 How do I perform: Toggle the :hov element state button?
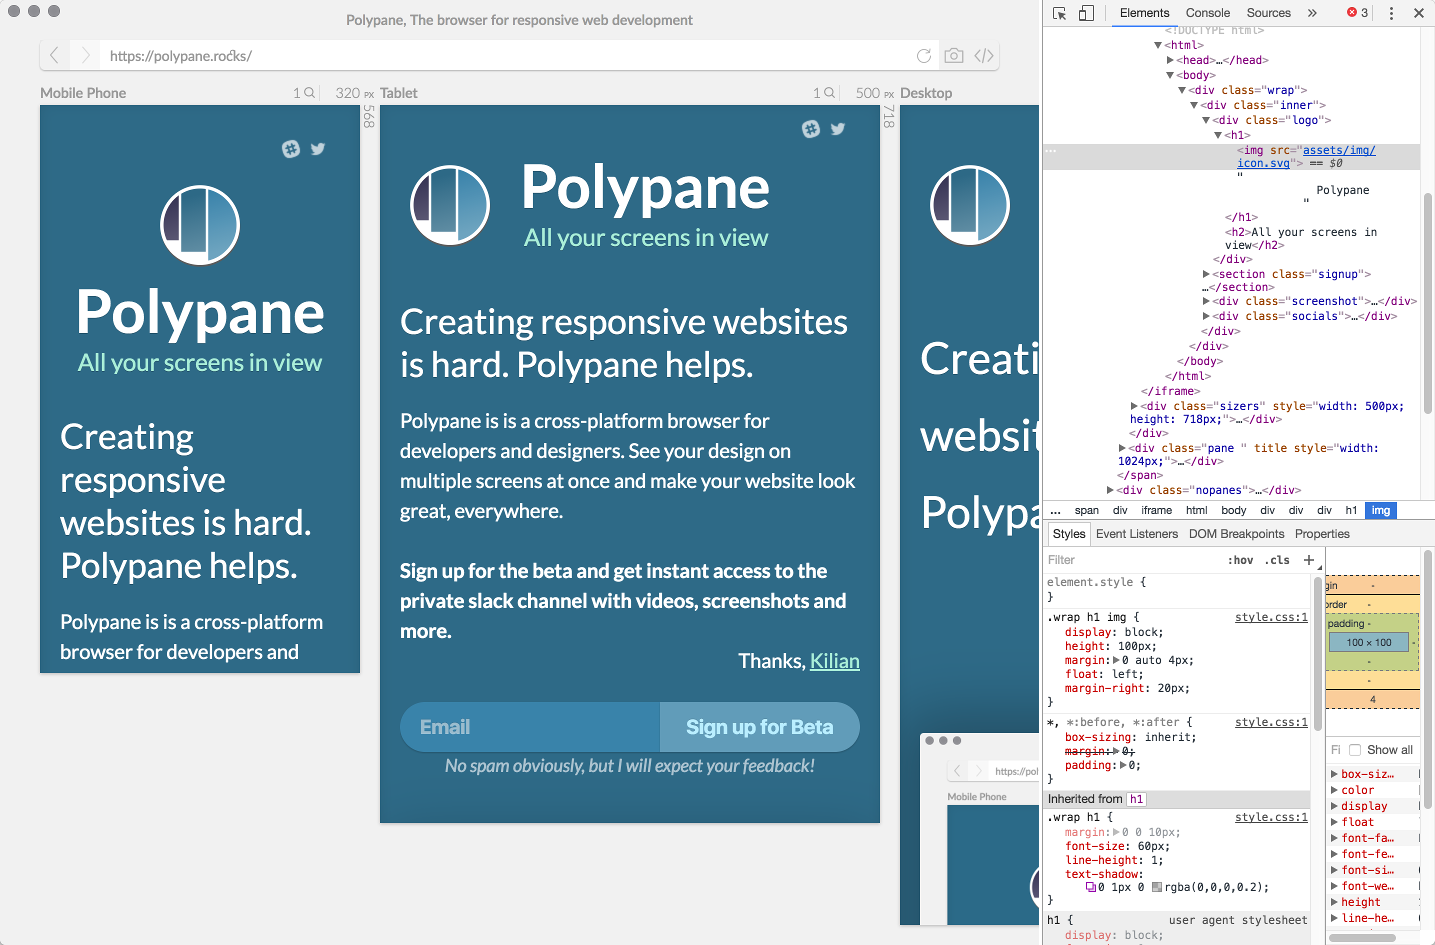pos(1240,560)
